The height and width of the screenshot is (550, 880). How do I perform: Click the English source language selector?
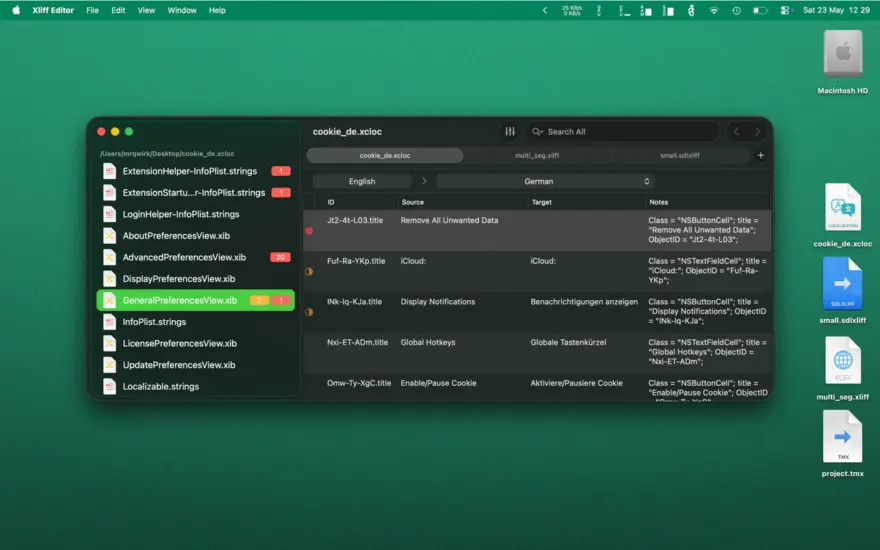[362, 181]
